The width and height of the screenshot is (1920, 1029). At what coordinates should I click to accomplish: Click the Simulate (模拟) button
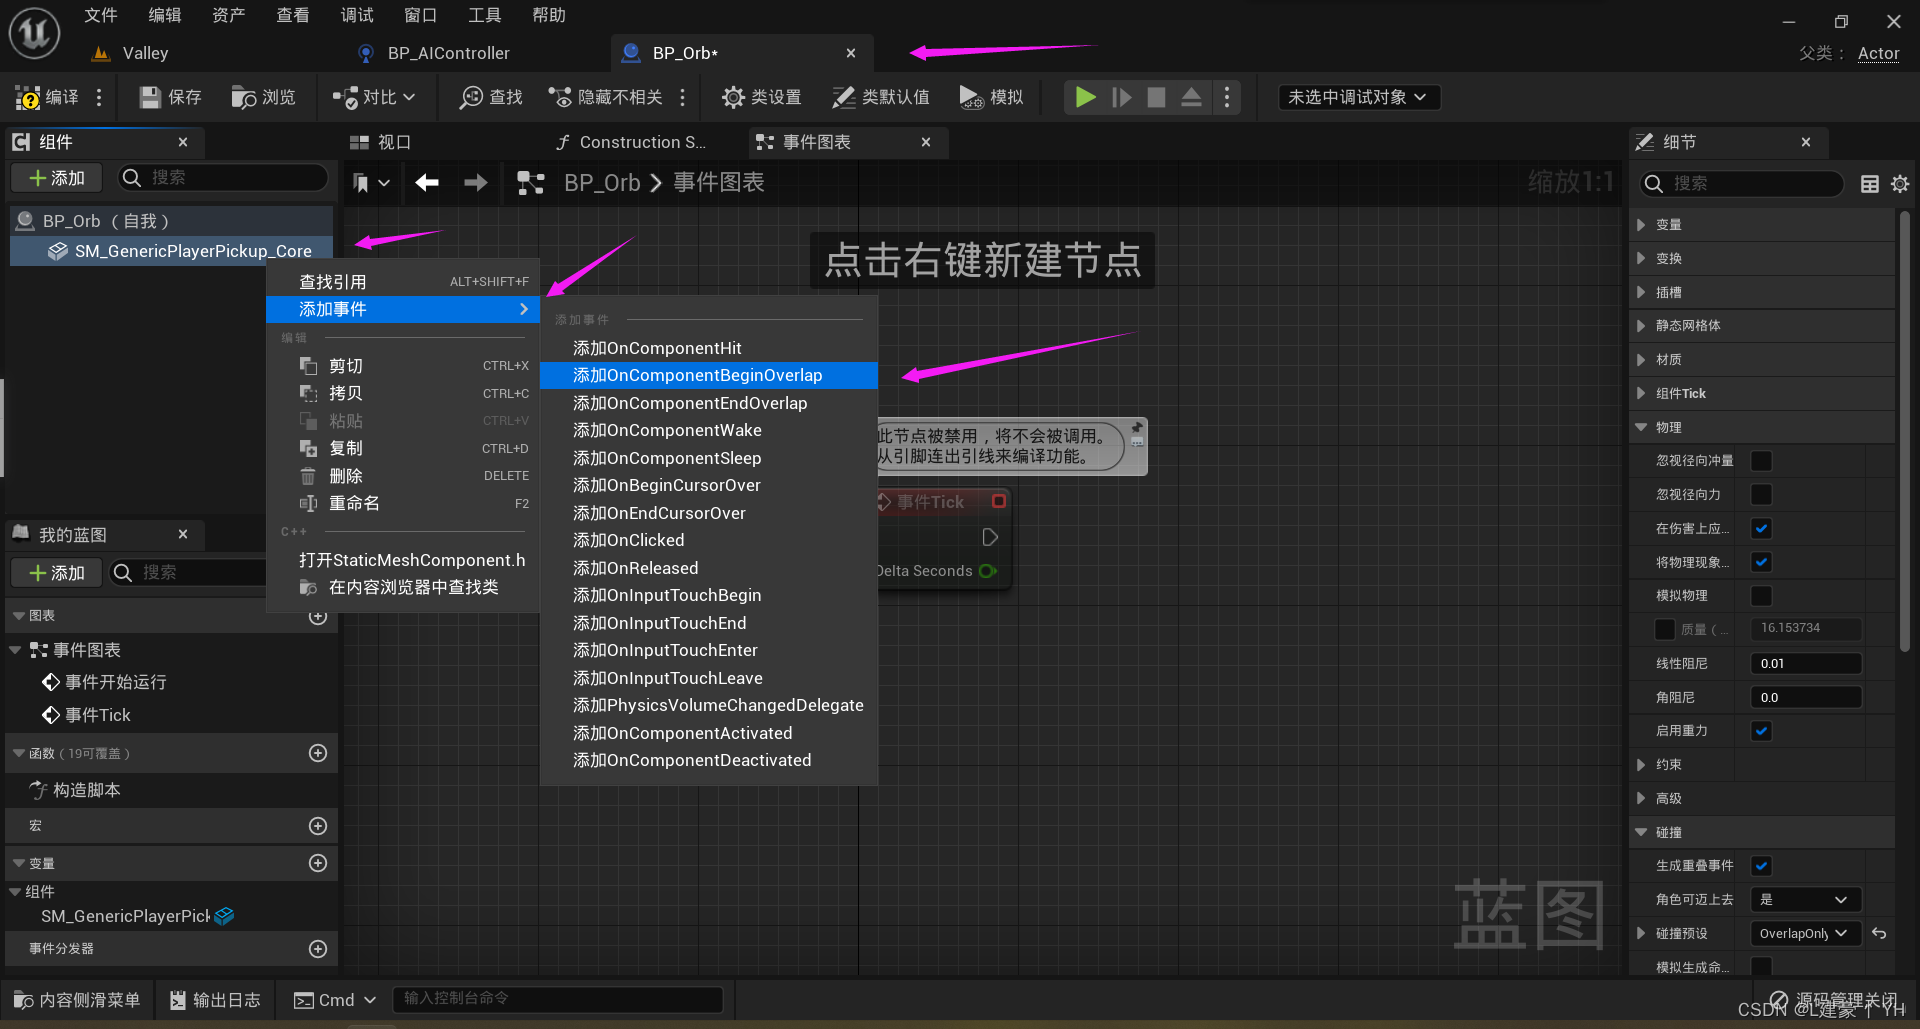pyautogui.click(x=991, y=97)
